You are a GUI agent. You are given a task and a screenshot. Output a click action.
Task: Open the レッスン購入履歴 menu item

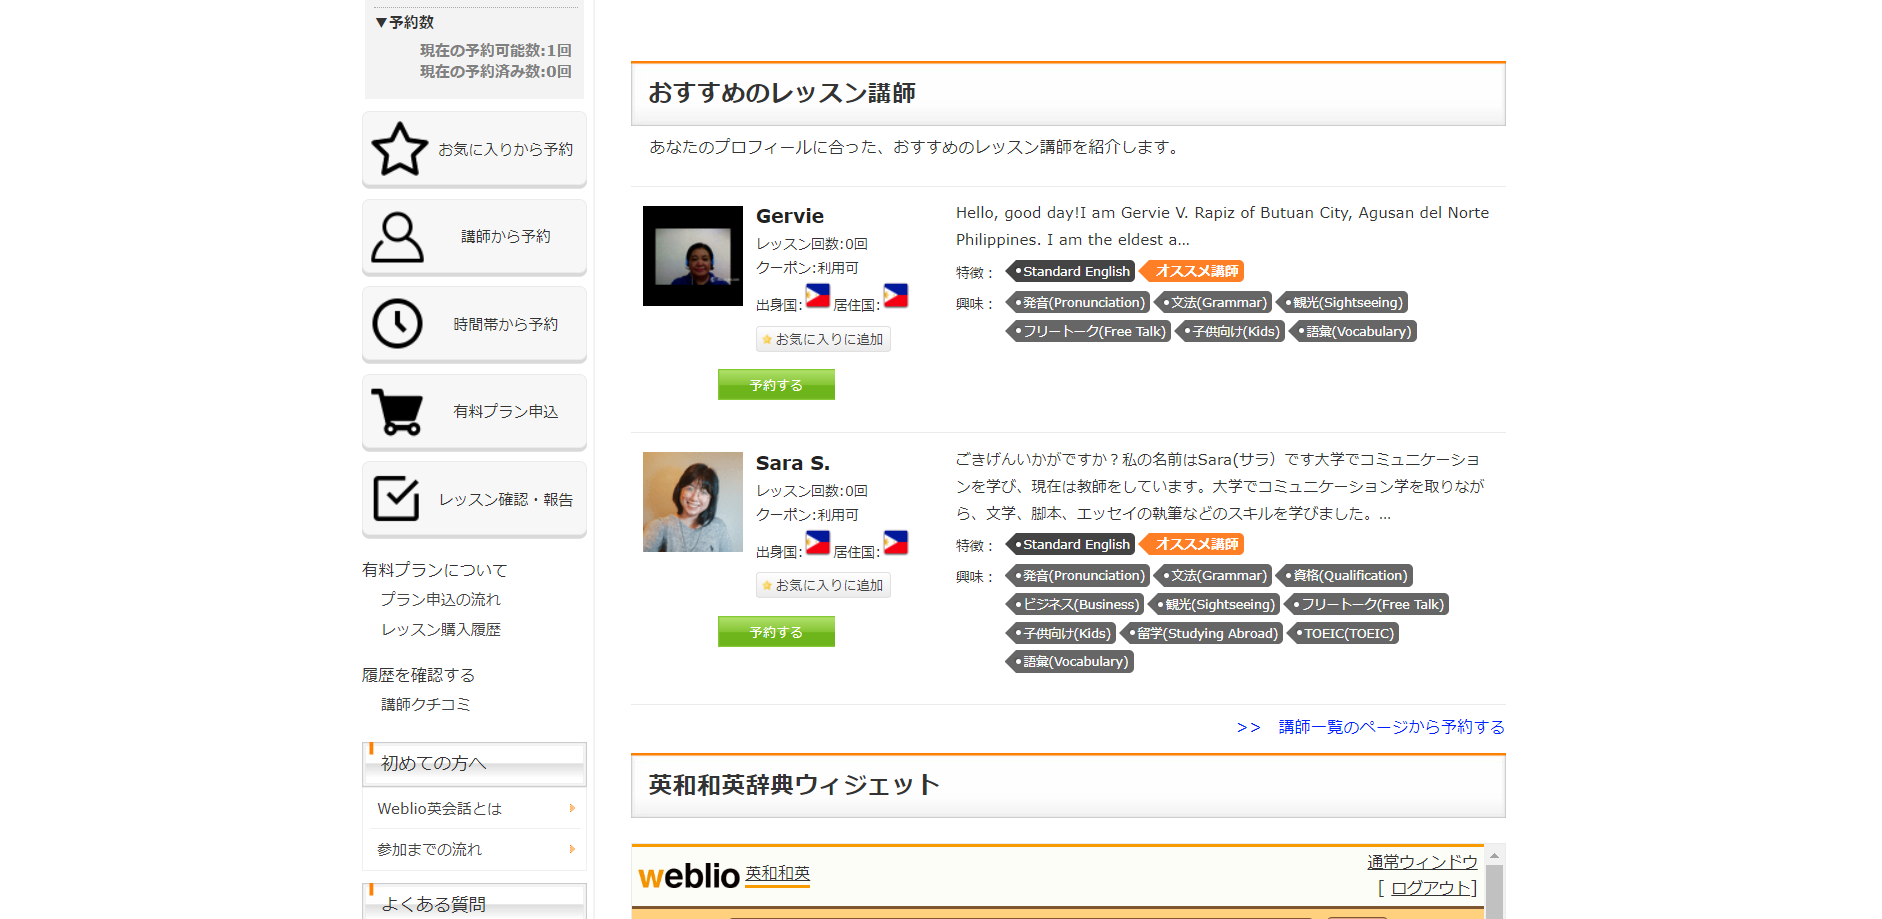[x=440, y=629]
